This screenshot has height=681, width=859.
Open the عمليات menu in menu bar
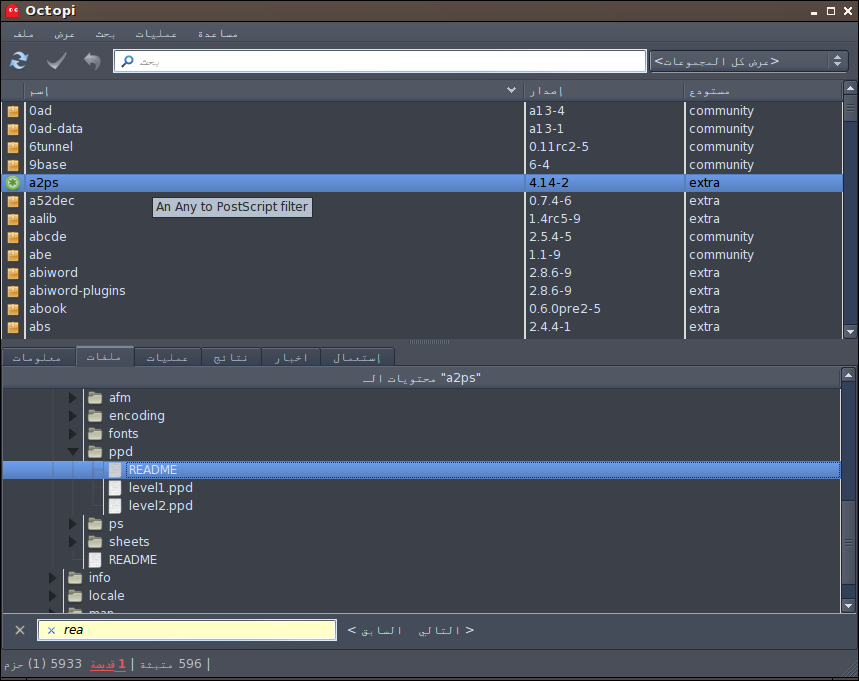(156, 34)
